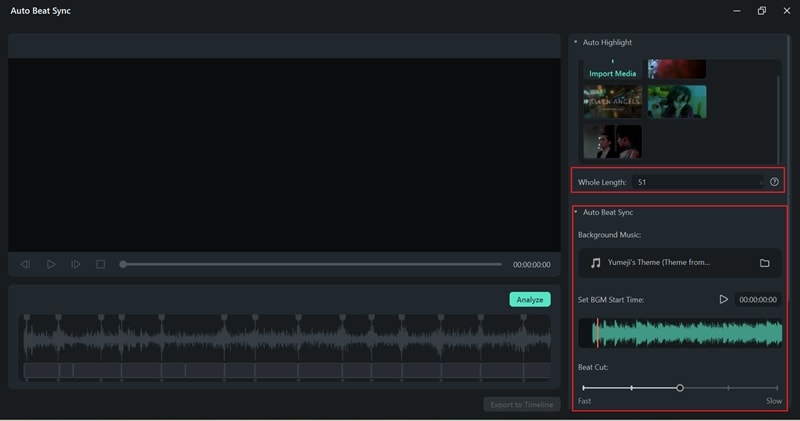Image resolution: width=800 pixels, height=421 pixels.
Task: Restore the Auto Beat Sync window size
Action: pos(762,11)
